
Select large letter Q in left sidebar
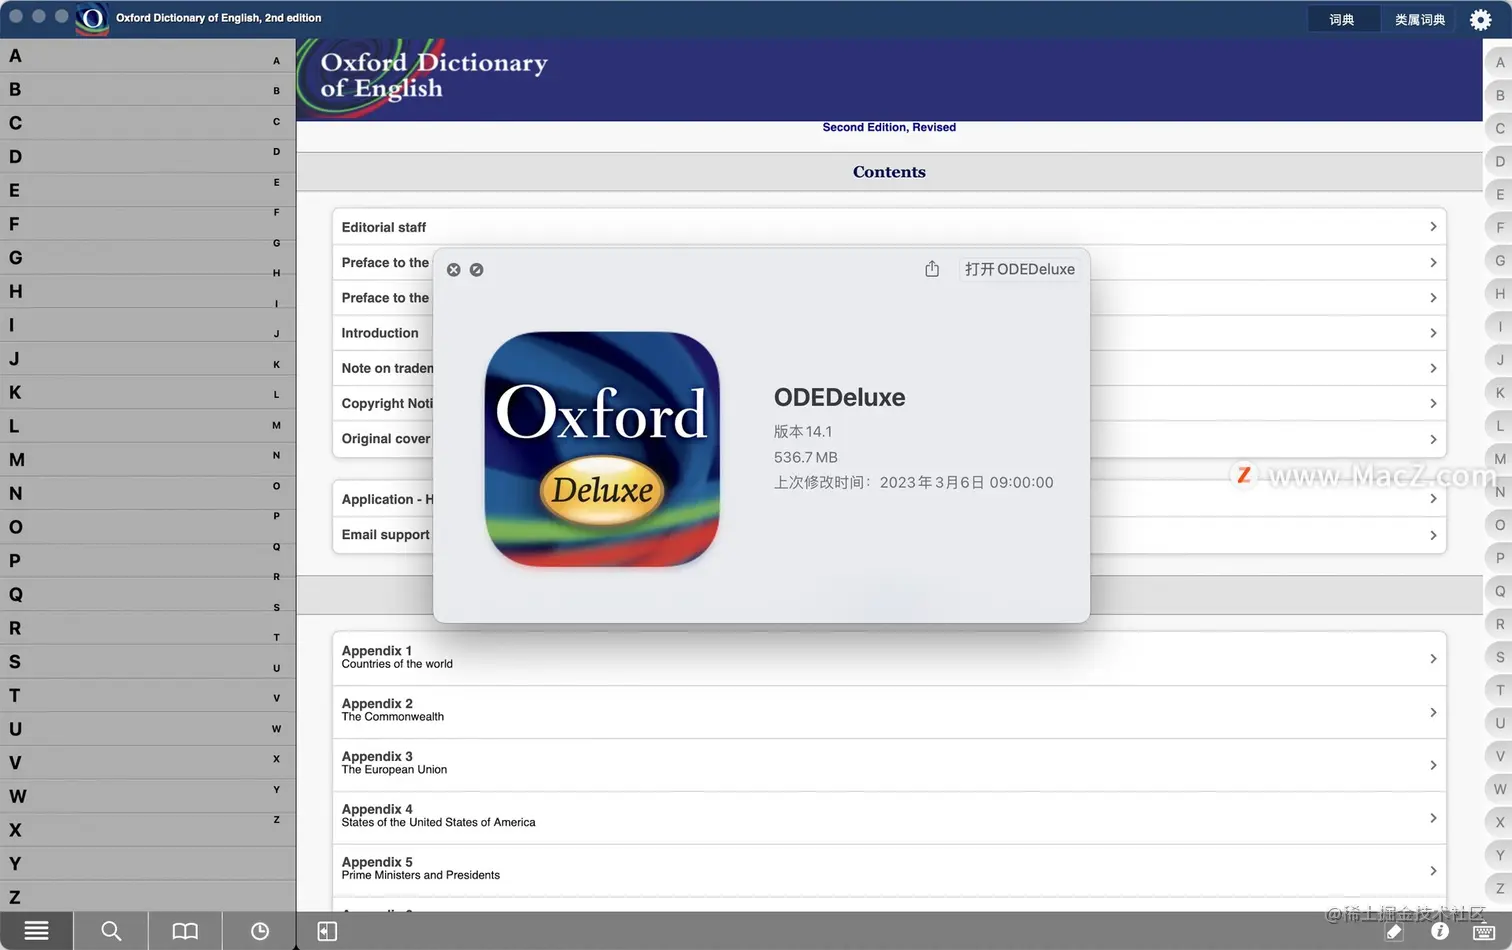coord(15,595)
